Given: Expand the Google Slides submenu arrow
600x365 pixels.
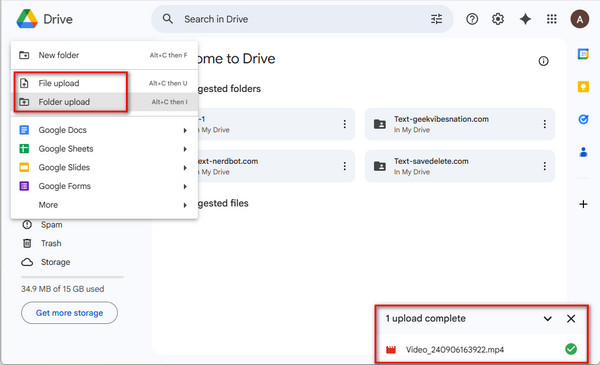Looking at the screenshot, I should pos(185,168).
